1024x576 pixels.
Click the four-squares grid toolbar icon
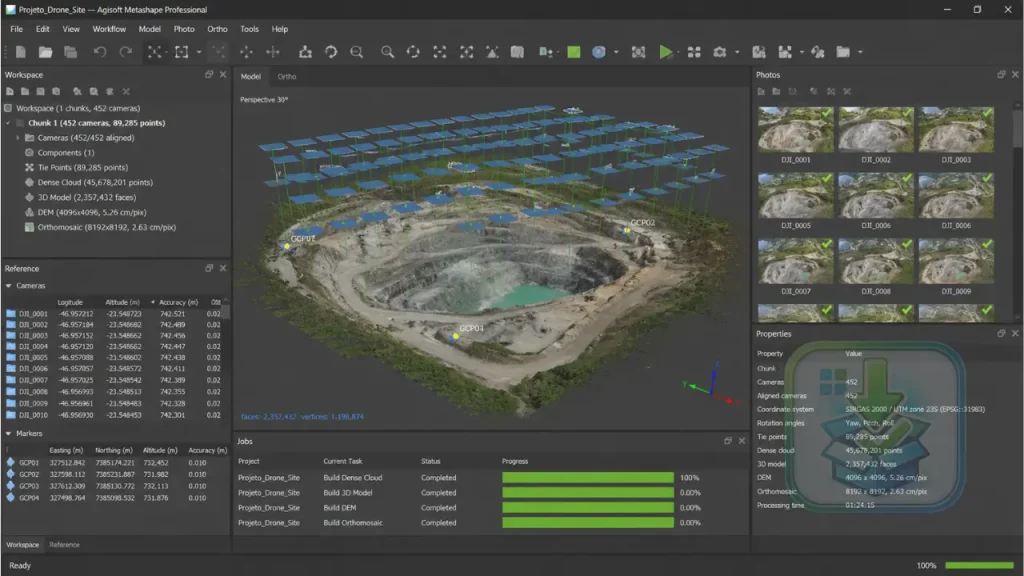pos(694,52)
